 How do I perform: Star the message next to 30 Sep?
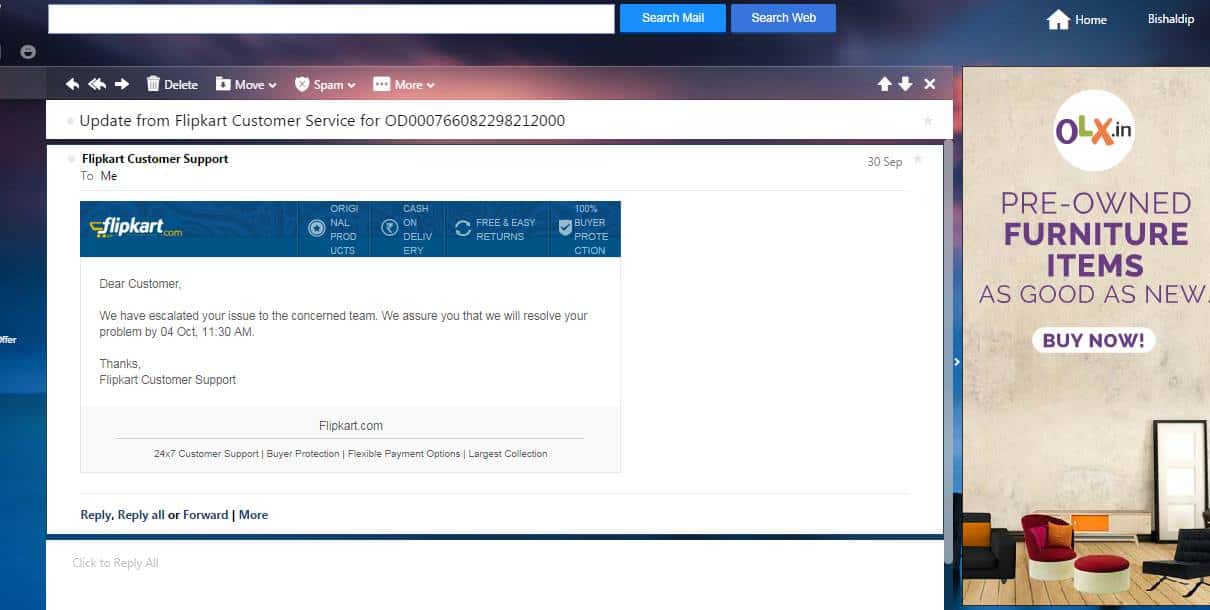[918, 159]
